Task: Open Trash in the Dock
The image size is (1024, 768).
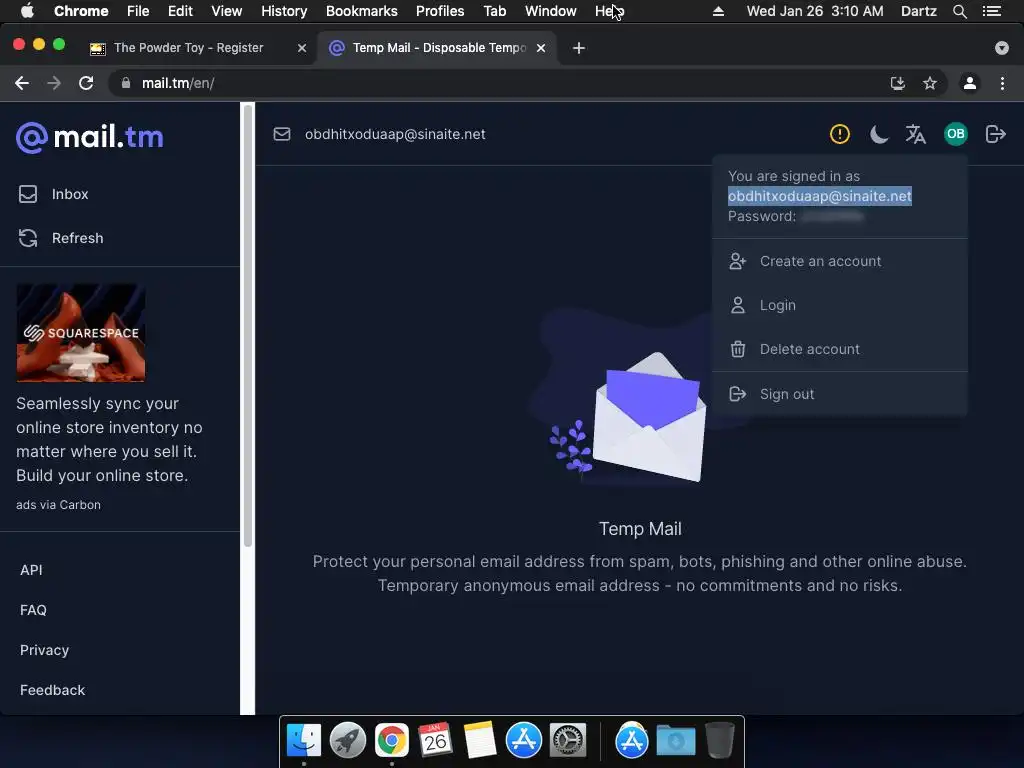Action: click(720, 741)
